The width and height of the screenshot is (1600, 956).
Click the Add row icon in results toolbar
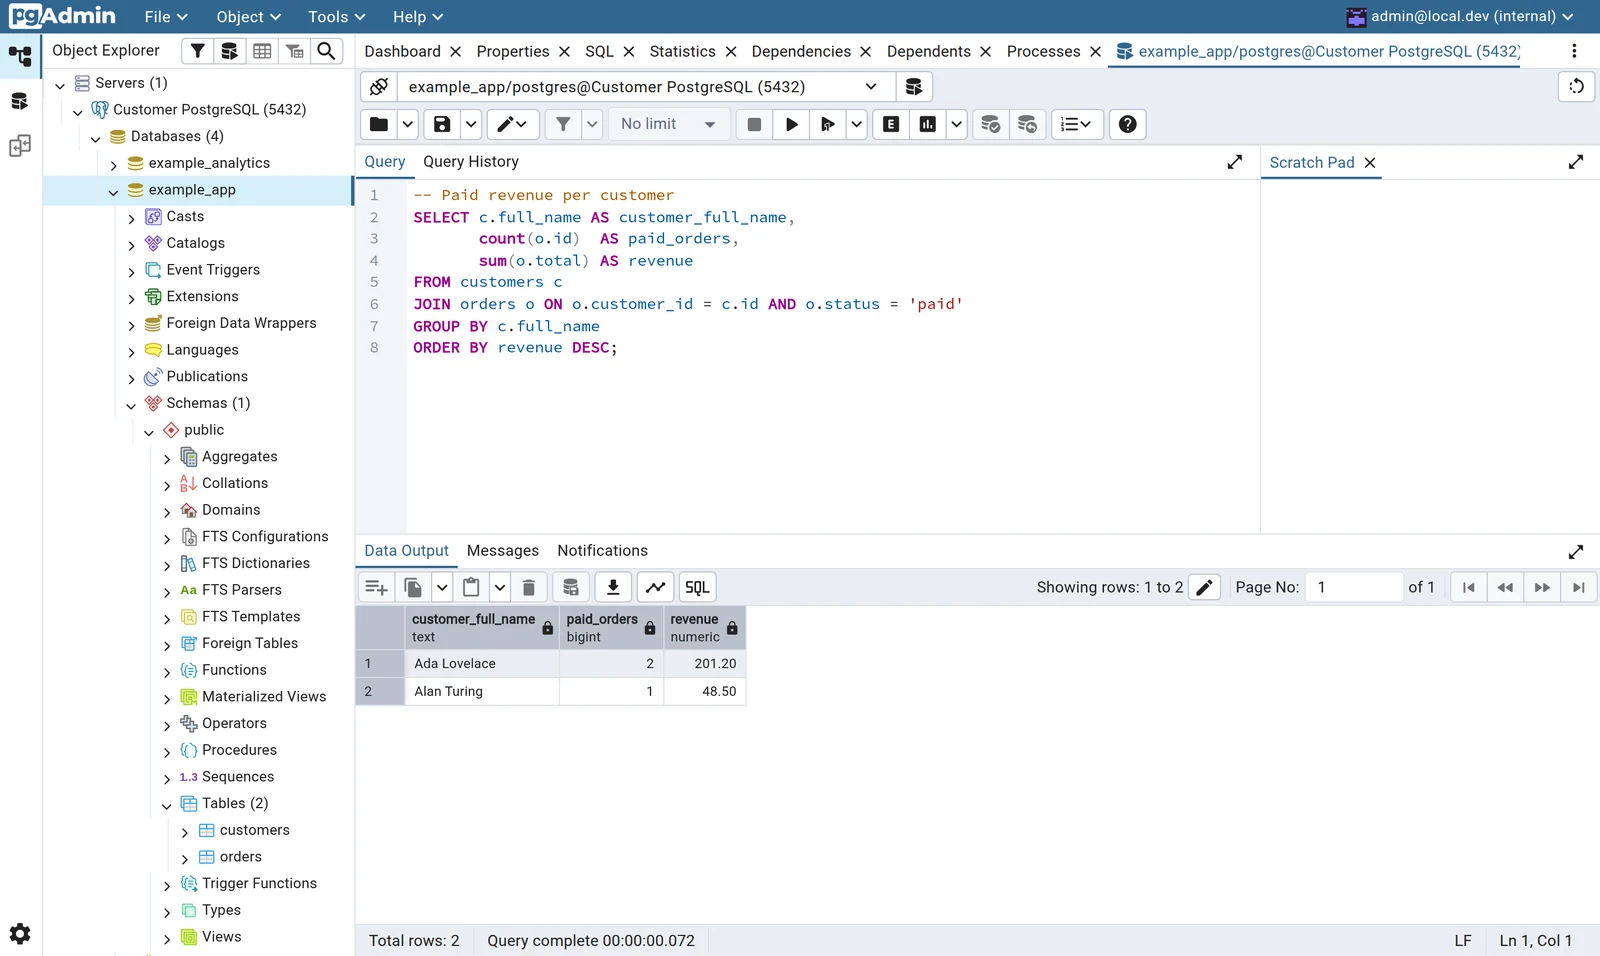376,587
